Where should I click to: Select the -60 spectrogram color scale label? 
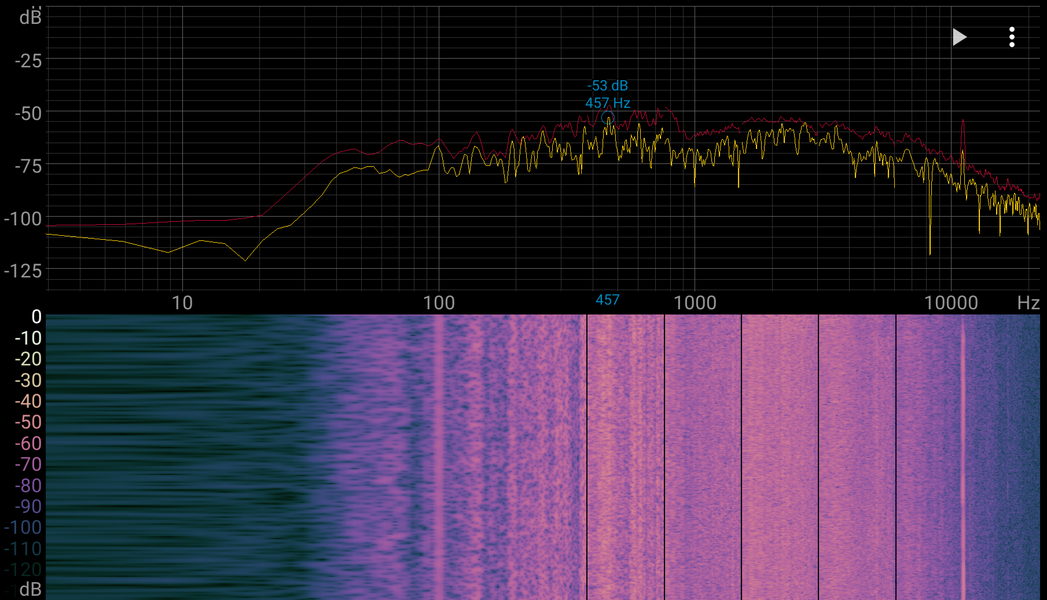[x=28, y=443]
